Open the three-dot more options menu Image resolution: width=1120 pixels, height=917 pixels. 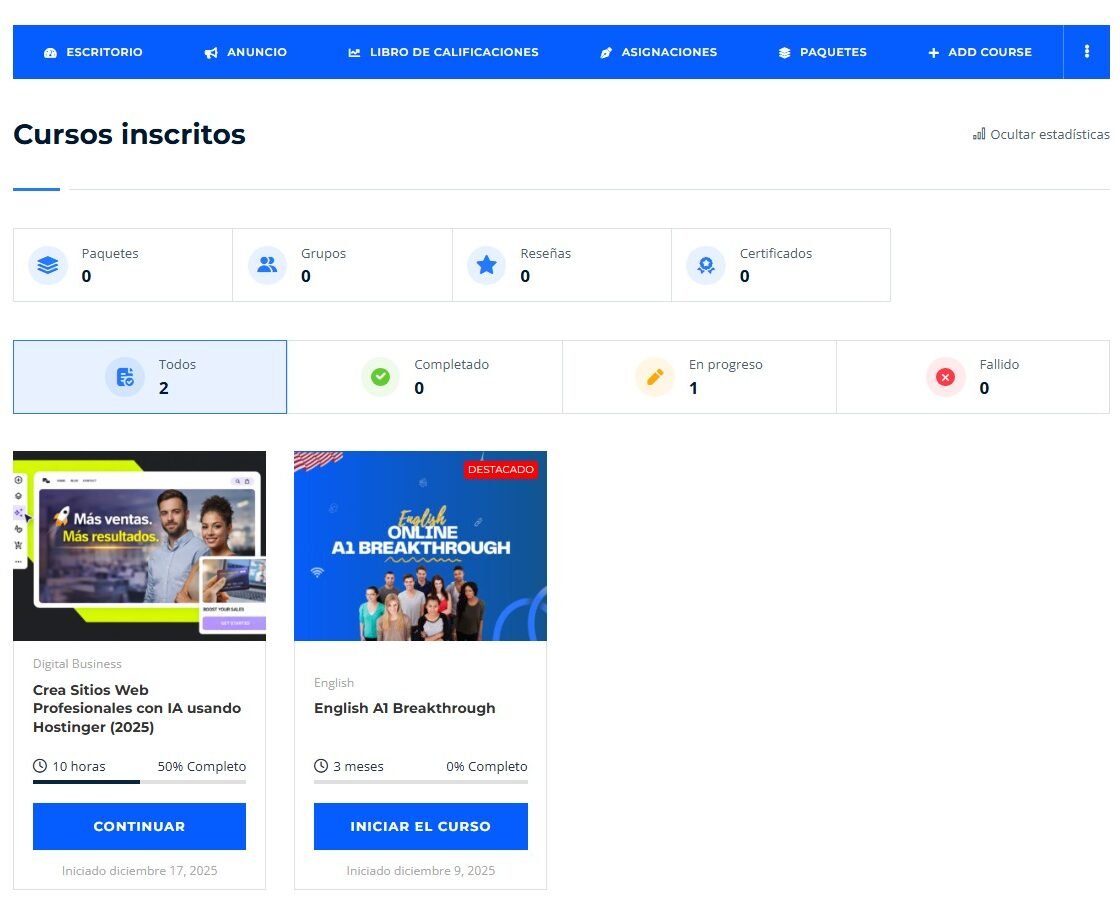point(1087,52)
